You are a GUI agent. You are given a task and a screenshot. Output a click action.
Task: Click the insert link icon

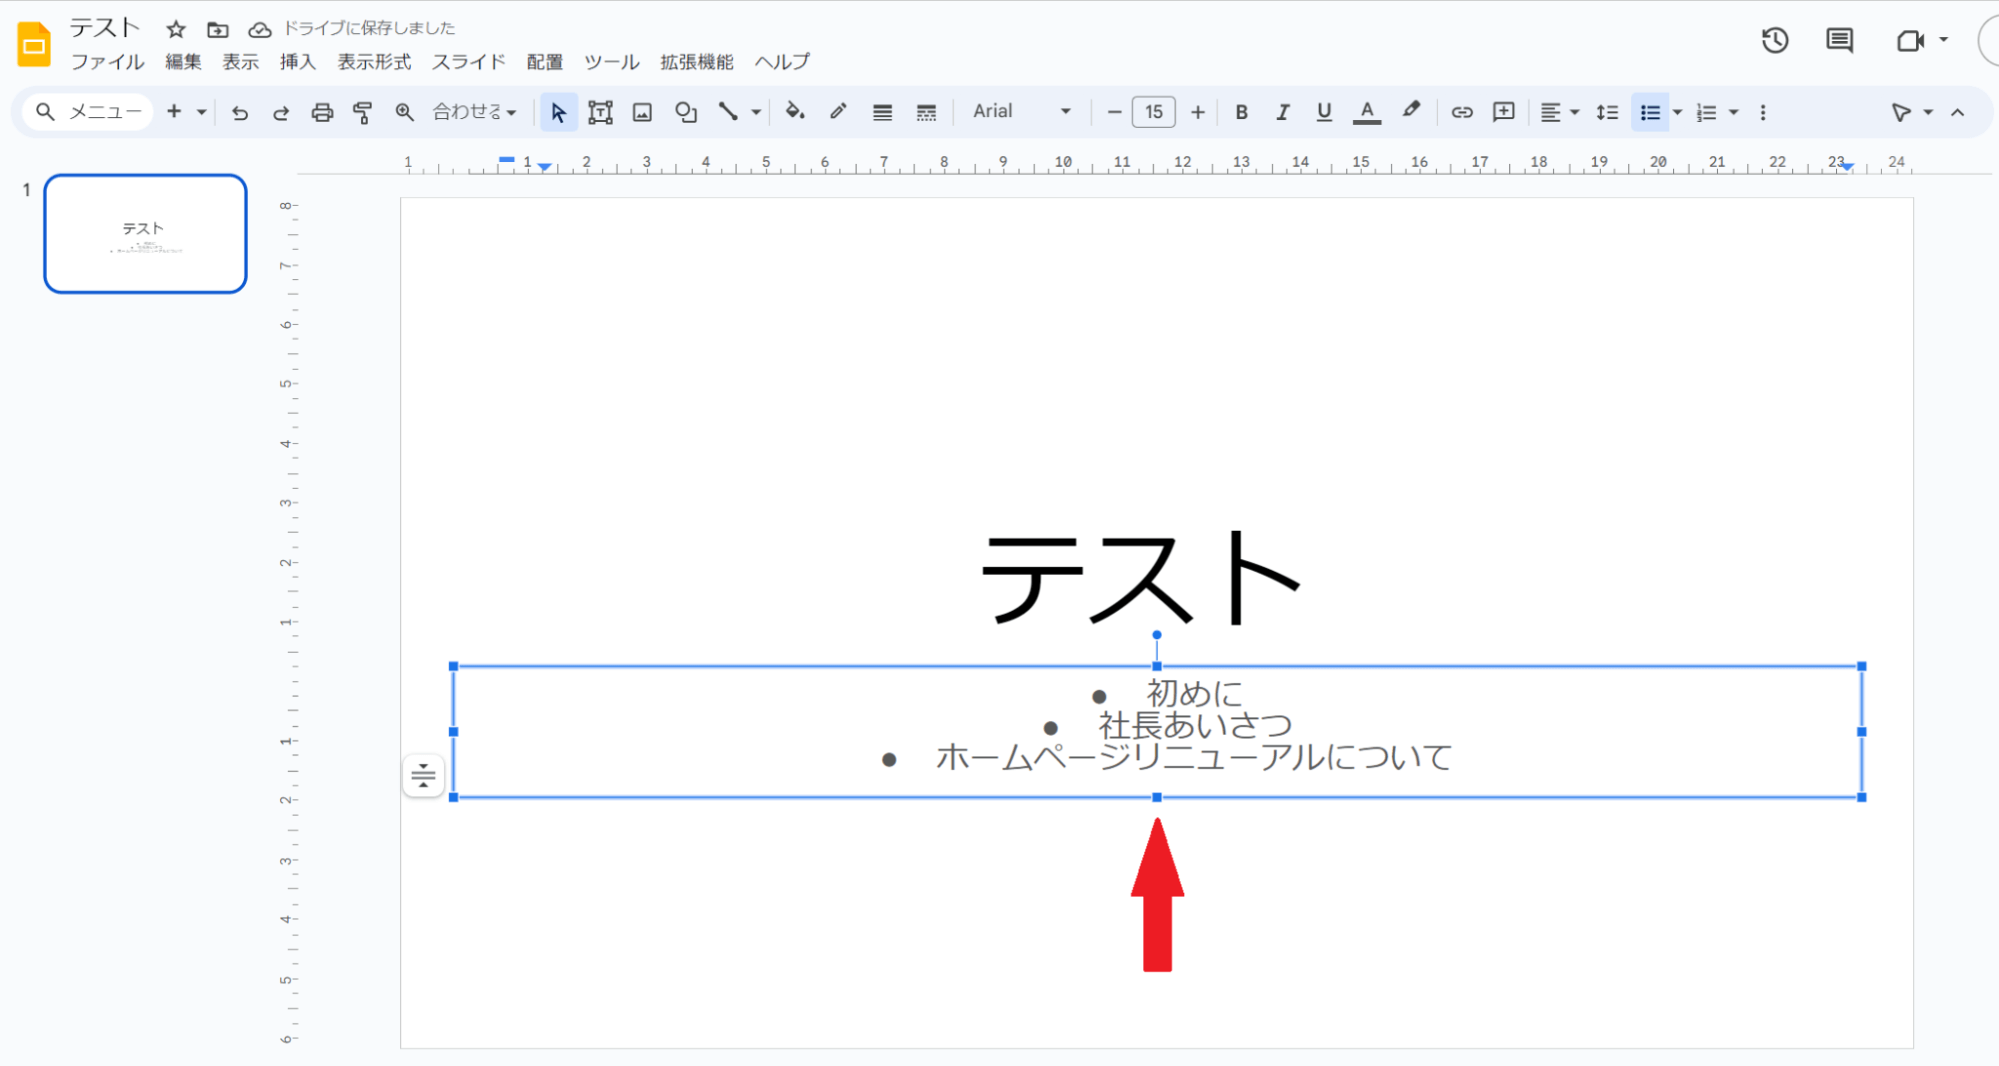(1462, 112)
